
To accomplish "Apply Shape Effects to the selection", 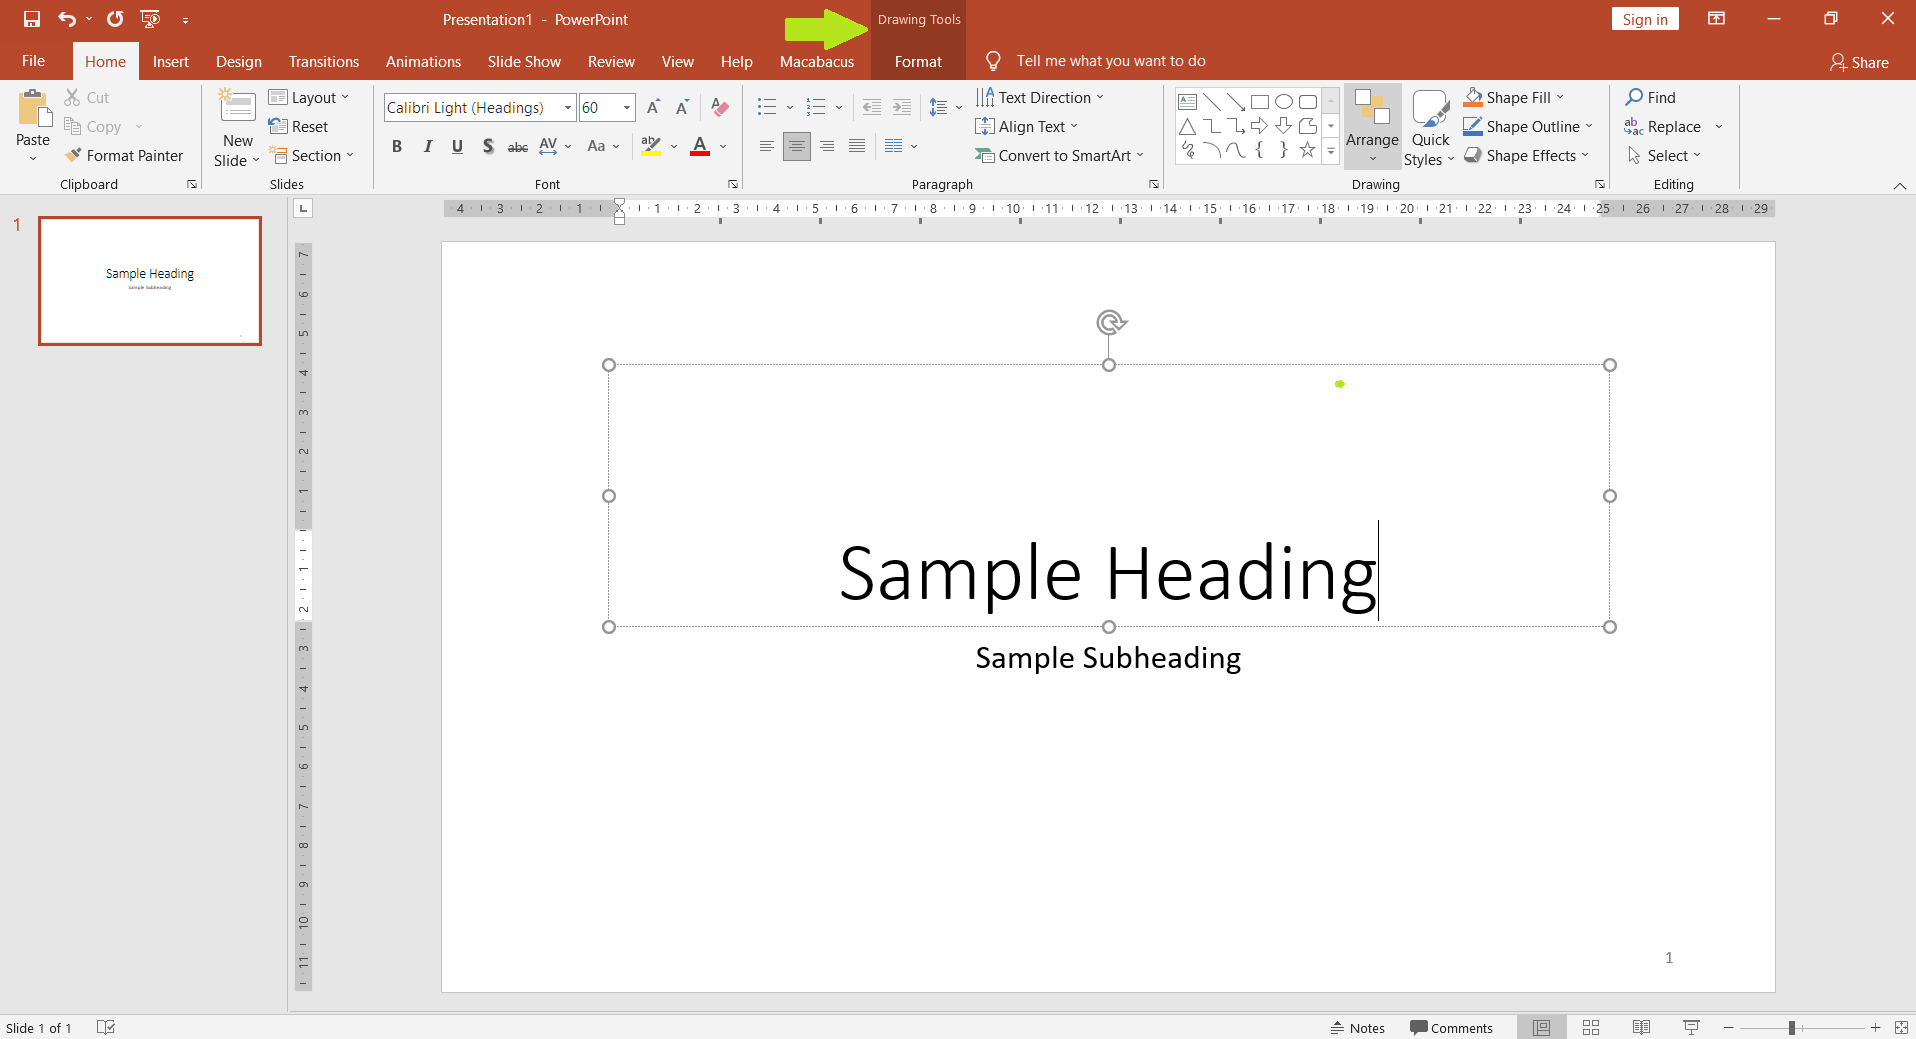I will click(1527, 155).
